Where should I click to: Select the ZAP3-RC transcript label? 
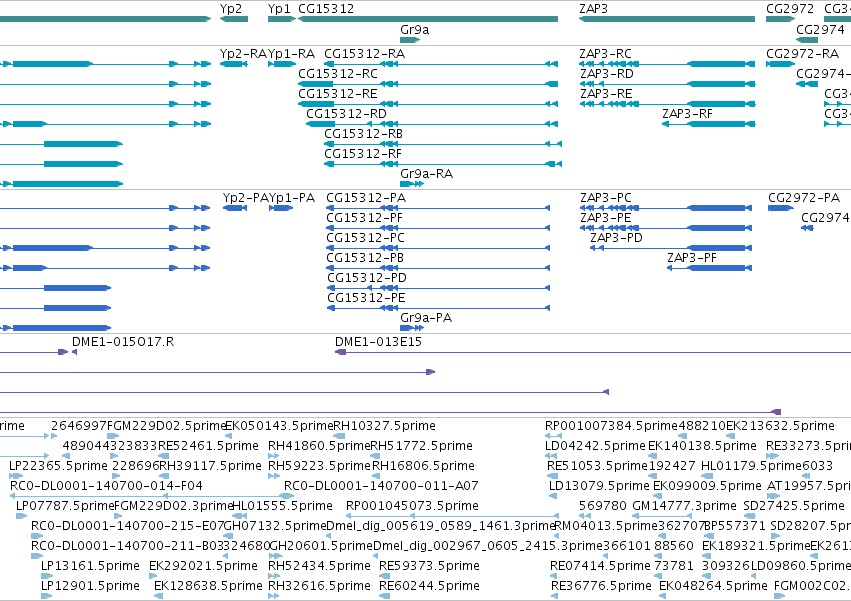click(605, 54)
